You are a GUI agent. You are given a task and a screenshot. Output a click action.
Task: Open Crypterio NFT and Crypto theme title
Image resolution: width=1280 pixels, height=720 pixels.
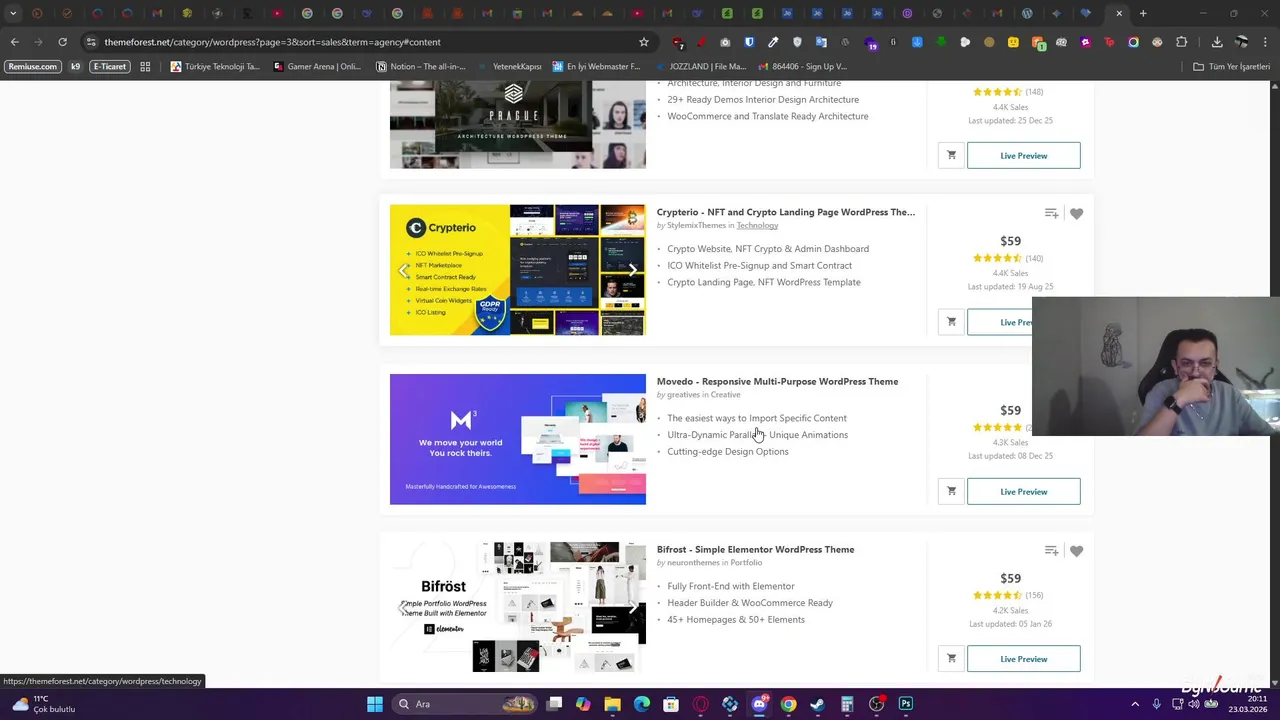pos(786,212)
